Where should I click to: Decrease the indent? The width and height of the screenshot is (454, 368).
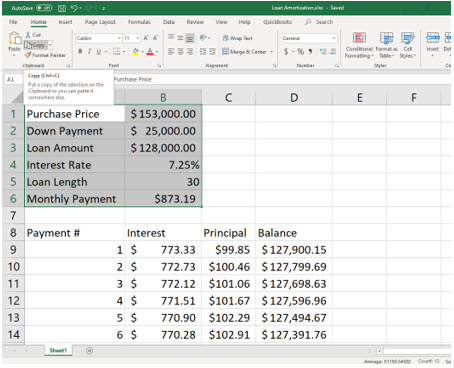(x=203, y=51)
